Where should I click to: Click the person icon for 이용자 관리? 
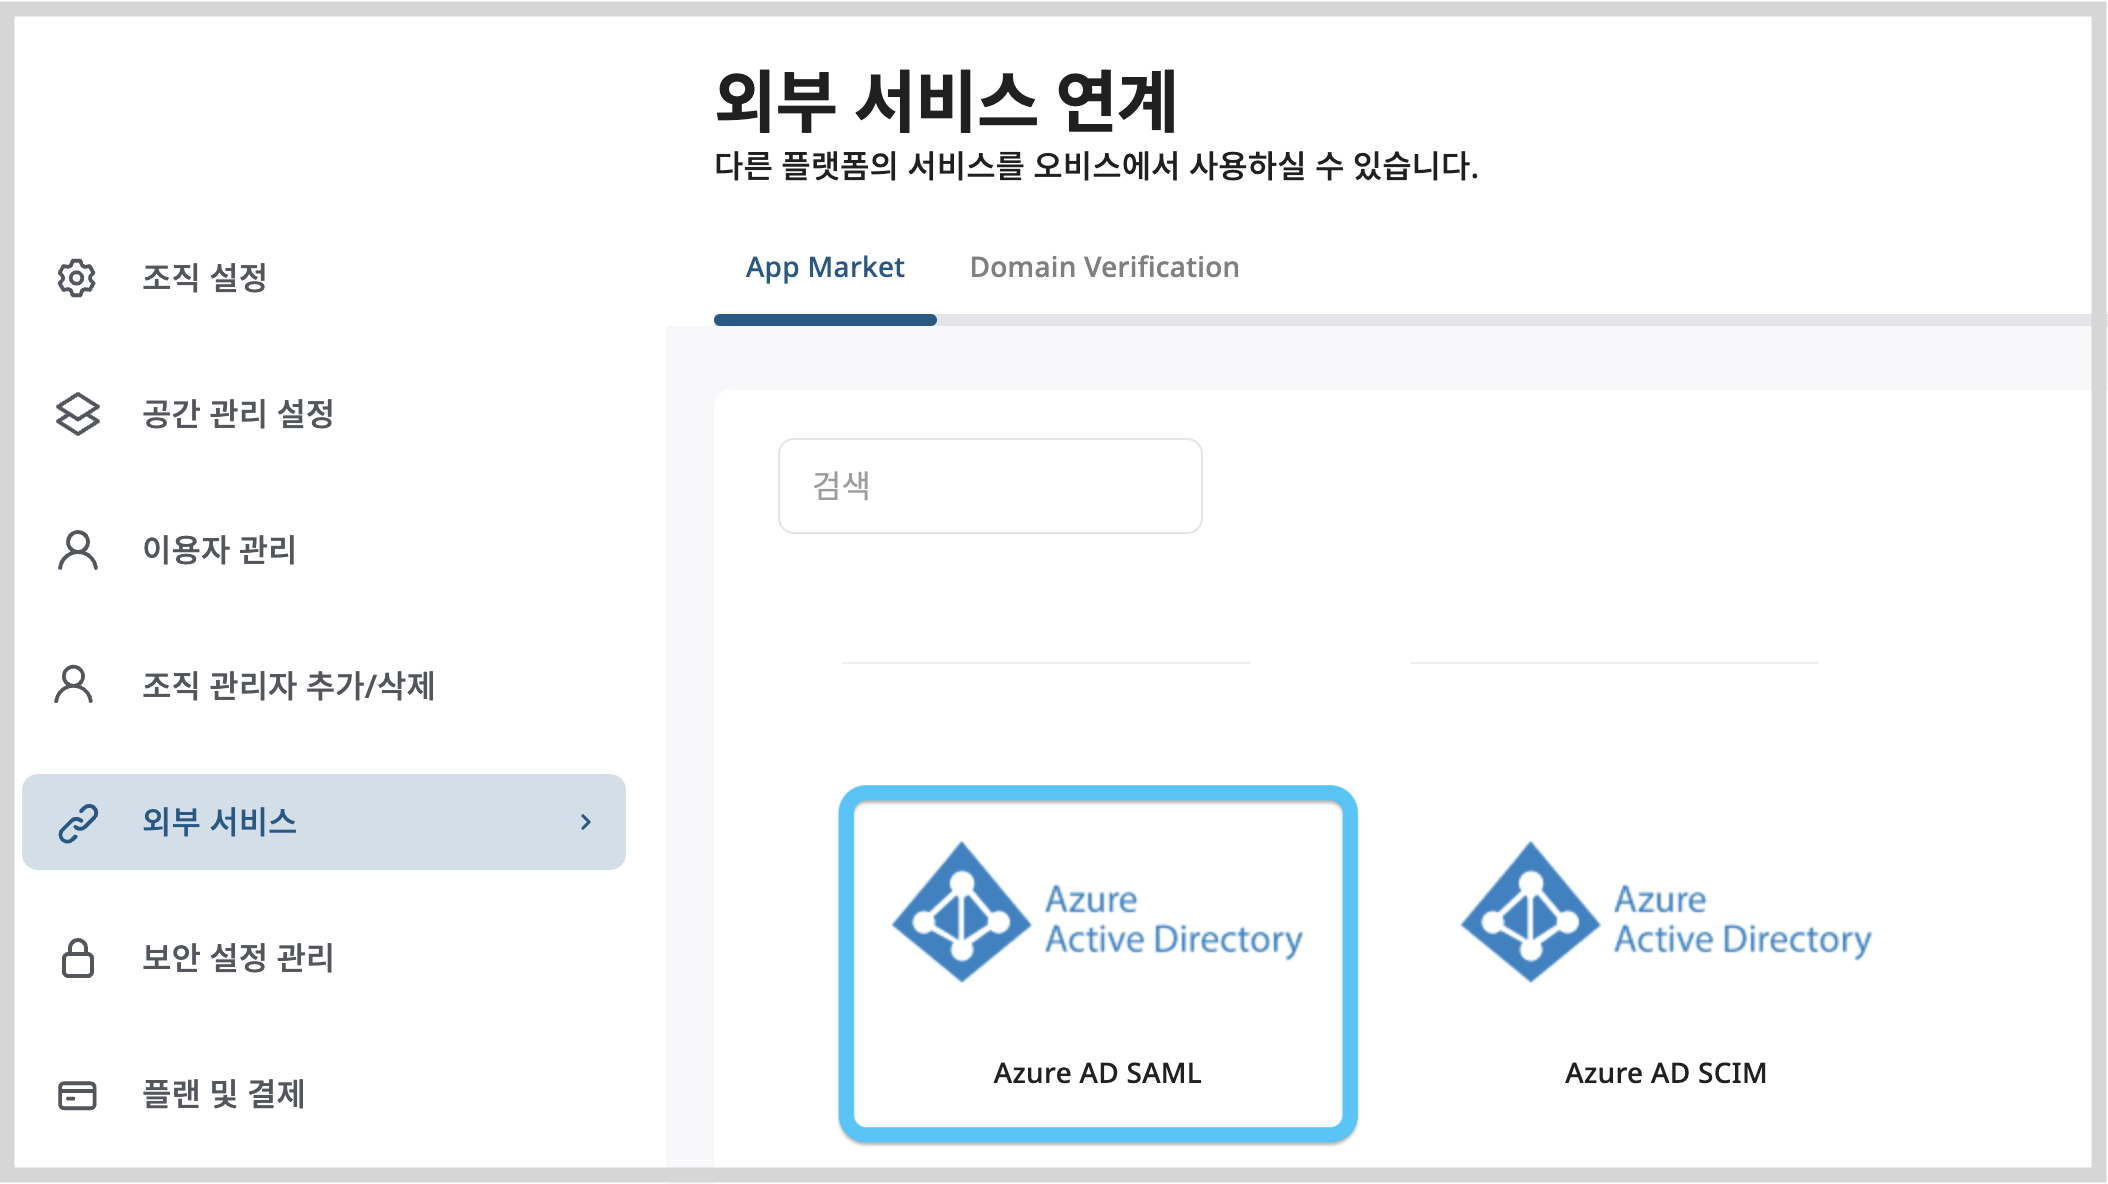click(77, 550)
